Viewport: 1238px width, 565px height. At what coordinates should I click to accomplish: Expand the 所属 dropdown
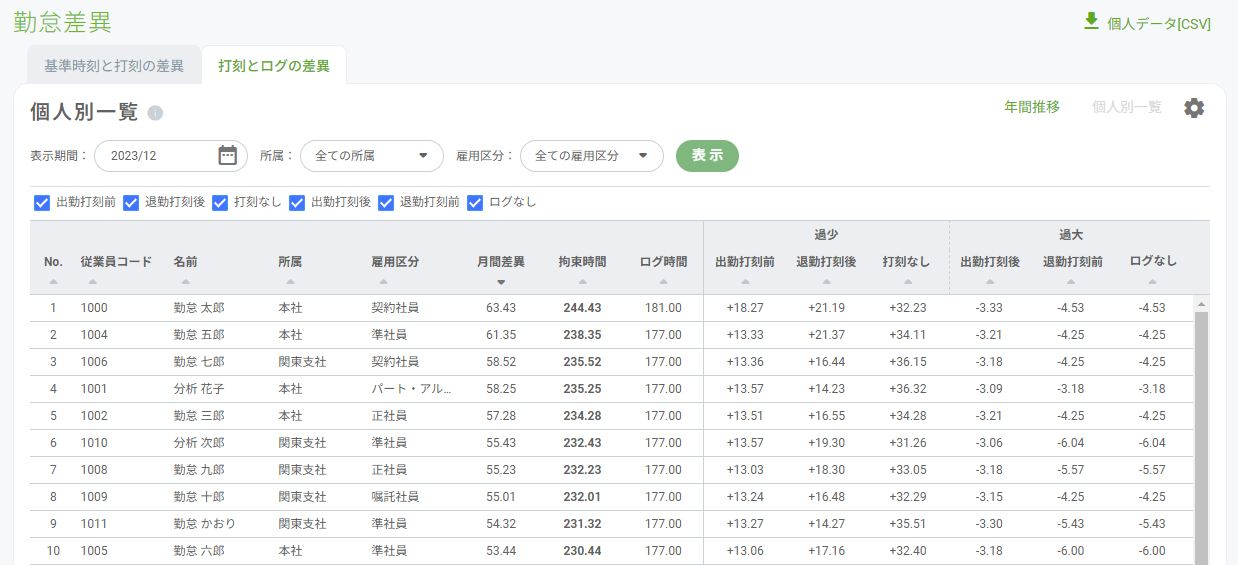(371, 156)
